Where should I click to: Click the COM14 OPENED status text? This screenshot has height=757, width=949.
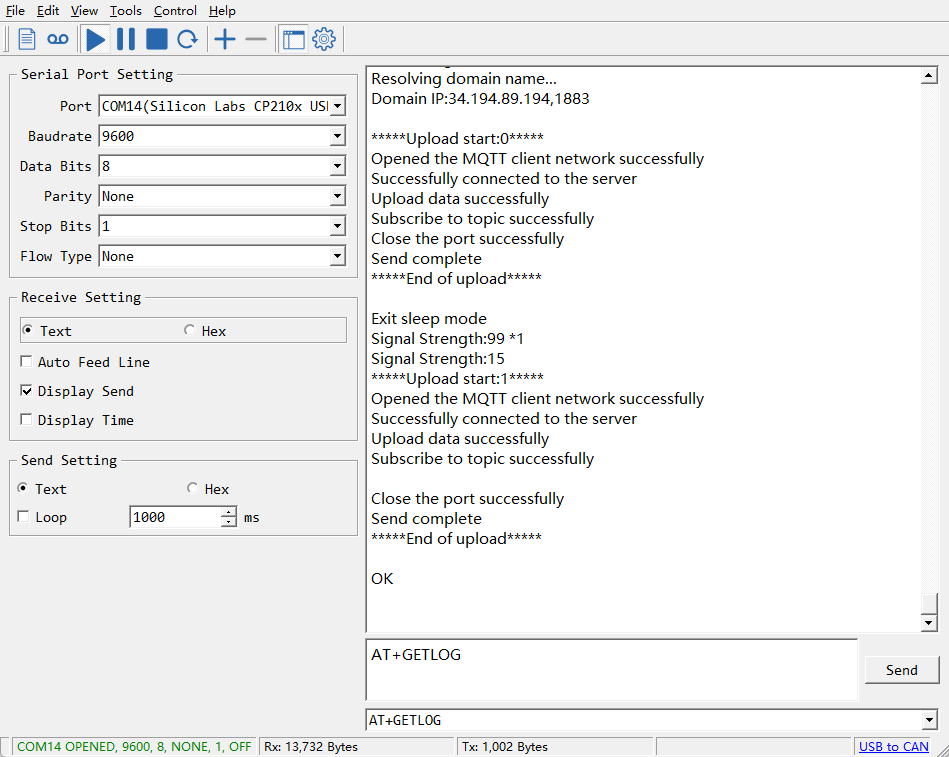pyautogui.click(x=134, y=747)
